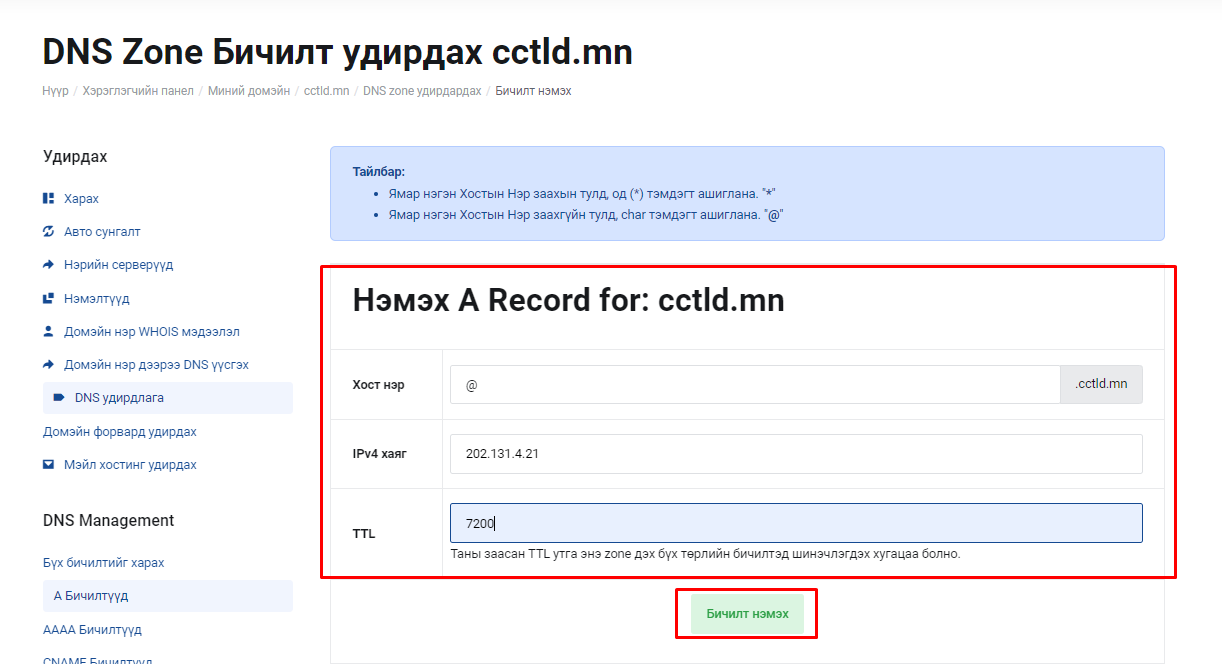1222x664 pixels.
Task: Click the Хост нэр field label
Action: 379,385
